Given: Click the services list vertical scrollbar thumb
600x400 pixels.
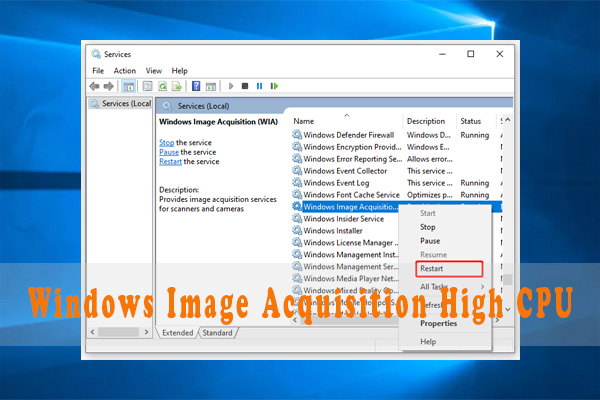Looking at the screenshot, I should (x=508, y=279).
